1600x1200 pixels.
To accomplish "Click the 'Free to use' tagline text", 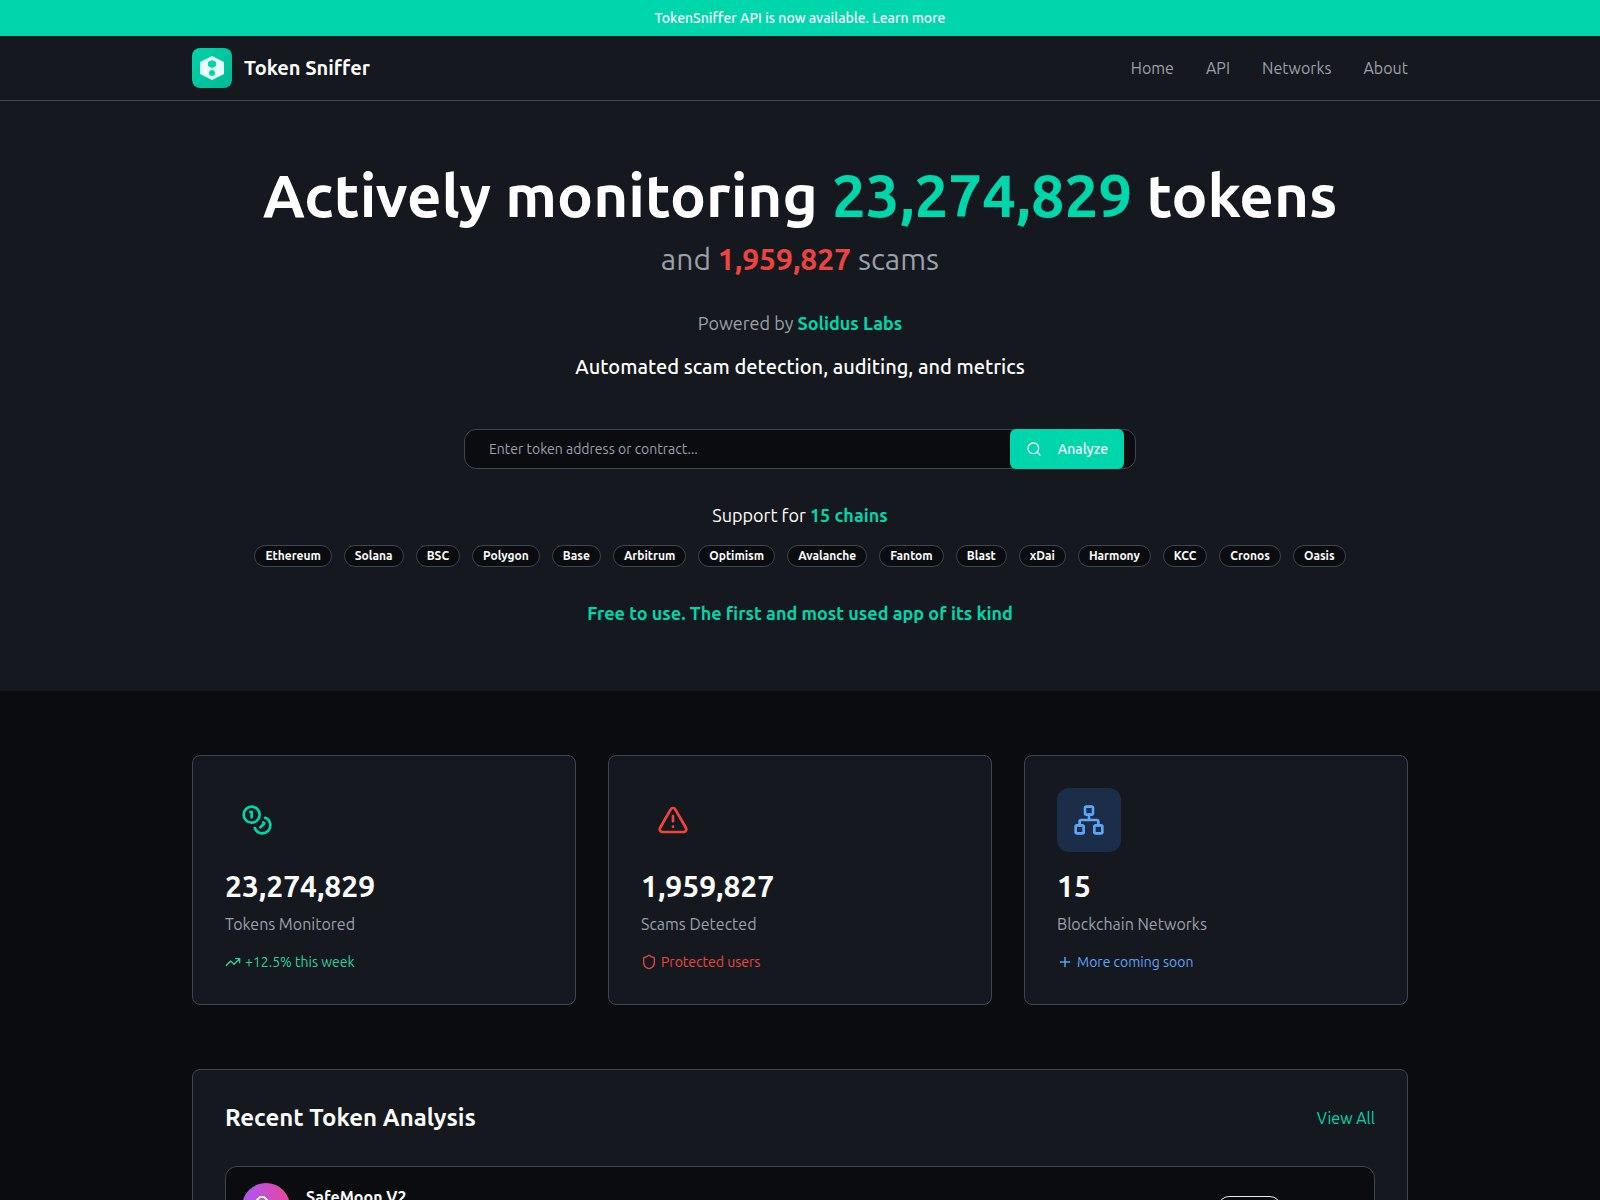I will (800, 614).
